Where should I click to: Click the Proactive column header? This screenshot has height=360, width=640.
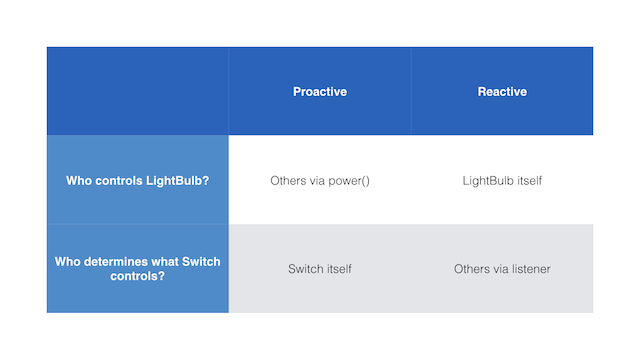(x=320, y=91)
